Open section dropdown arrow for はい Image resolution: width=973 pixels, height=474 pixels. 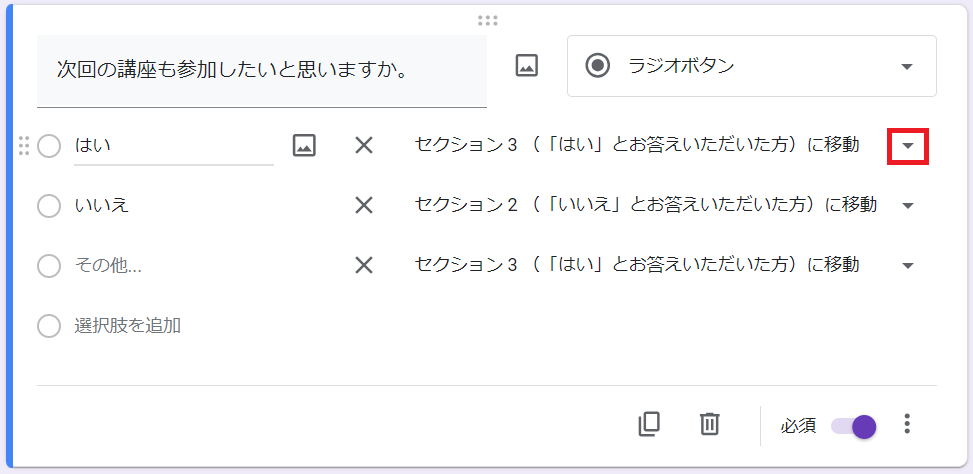tap(908, 146)
